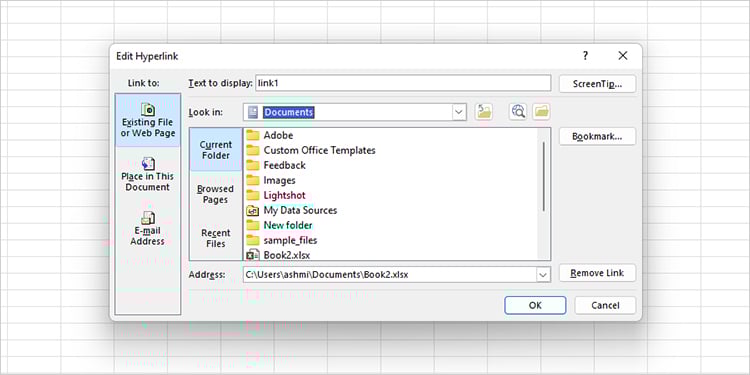Choose the E-mail Address link type
750x375 pixels.
148,229
